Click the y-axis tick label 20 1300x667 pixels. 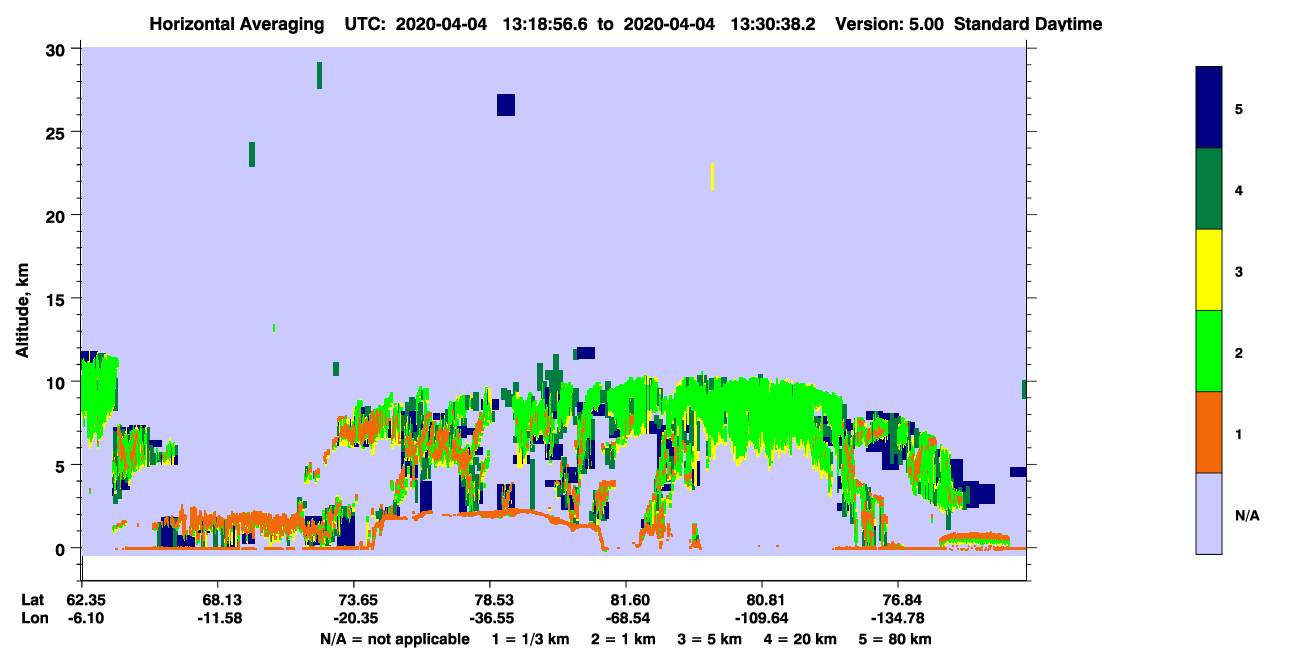[x=58, y=215]
